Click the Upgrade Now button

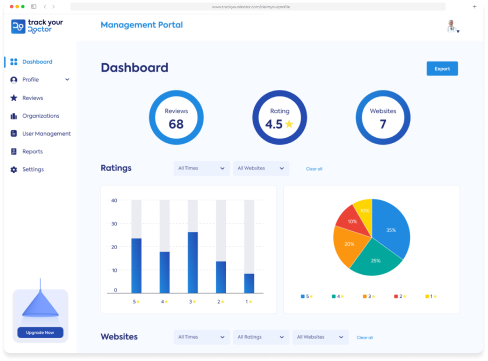pyautogui.click(x=40, y=333)
